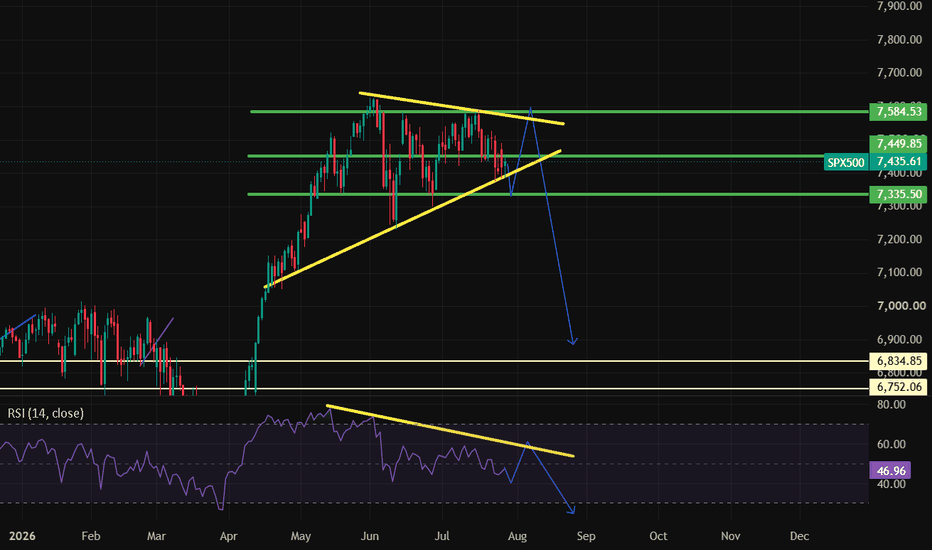This screenshot has width=932, height=550.
Task: Click the Feb label on time axis
Action: click(x=90, y=536)
